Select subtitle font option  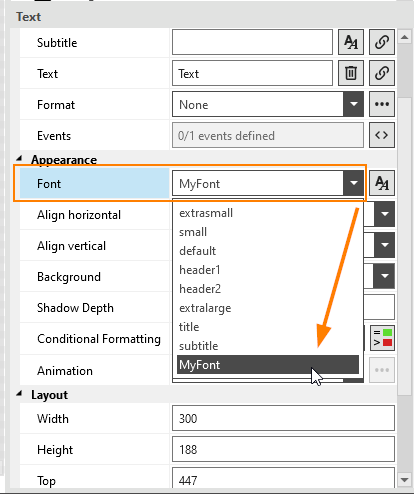[x=198, y=346]
